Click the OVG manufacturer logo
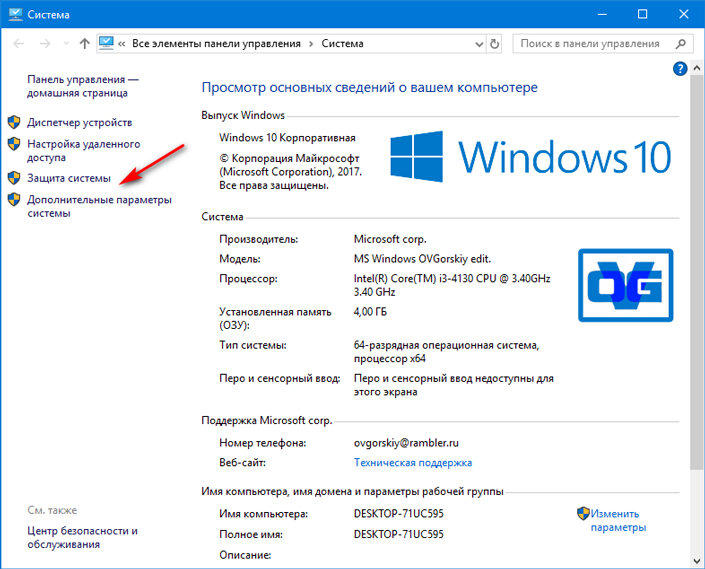 click(625, 285)
